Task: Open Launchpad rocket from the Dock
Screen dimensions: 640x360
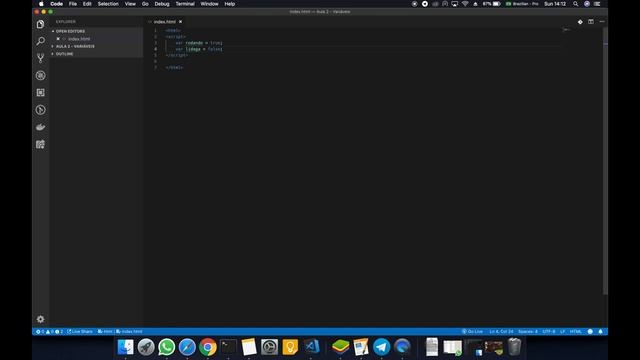Action: pyautogui.click(x=146, y=347)
